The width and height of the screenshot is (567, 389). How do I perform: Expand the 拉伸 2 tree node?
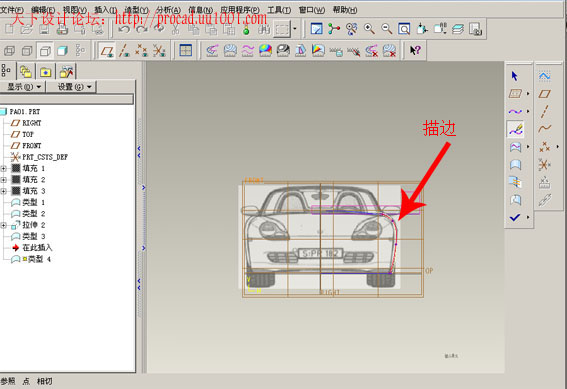pyautogui.click(x=4, y=225)
